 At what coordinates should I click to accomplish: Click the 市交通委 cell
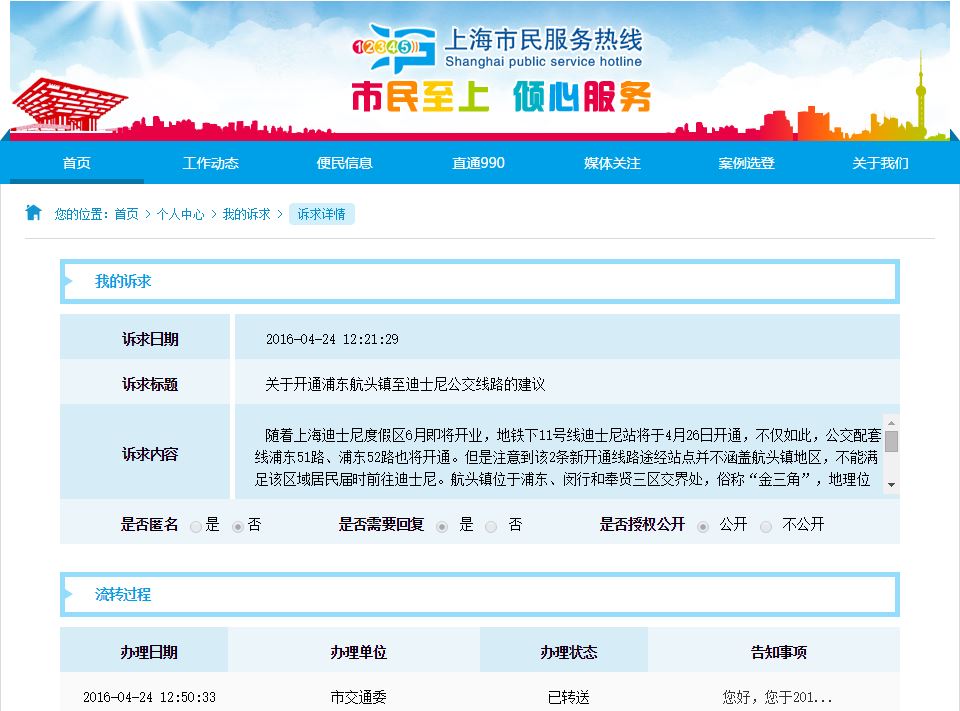(x=359, y=697)
